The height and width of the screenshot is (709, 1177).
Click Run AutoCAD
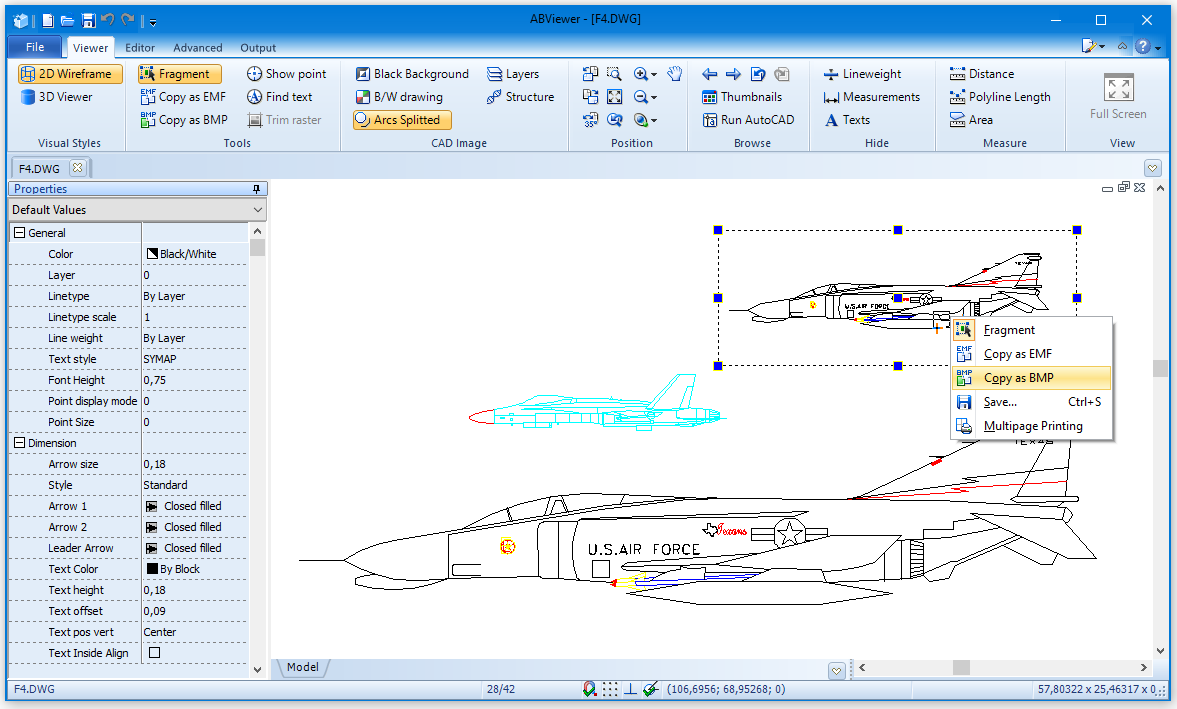[748, 120]
